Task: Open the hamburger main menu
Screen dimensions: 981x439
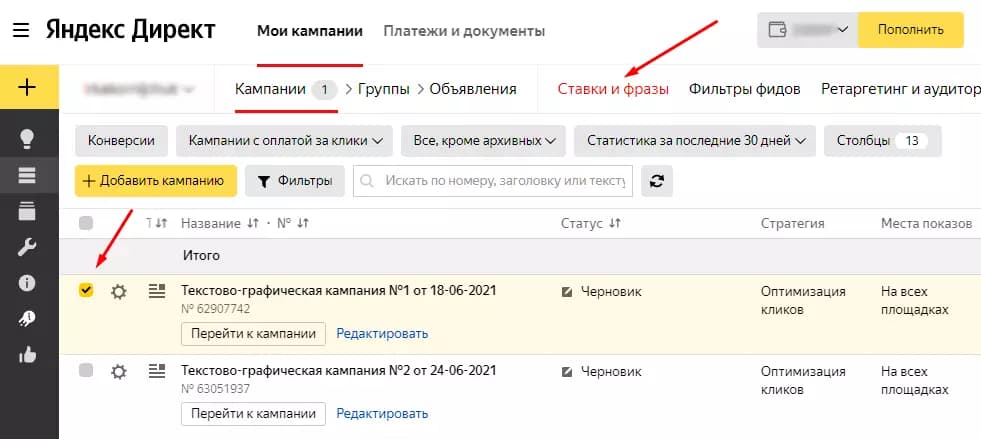Action: (x=21, y=30)
